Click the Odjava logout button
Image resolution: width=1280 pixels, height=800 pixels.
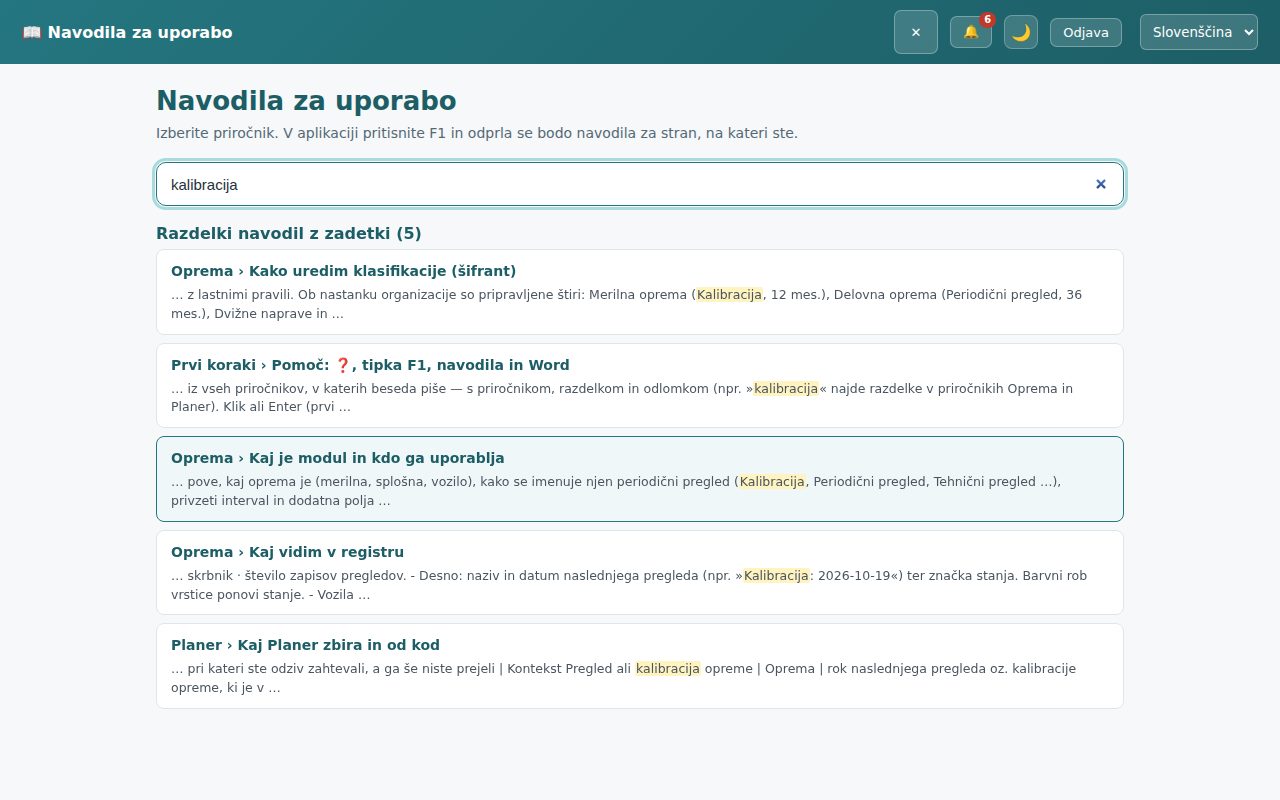click(1086, 32)
